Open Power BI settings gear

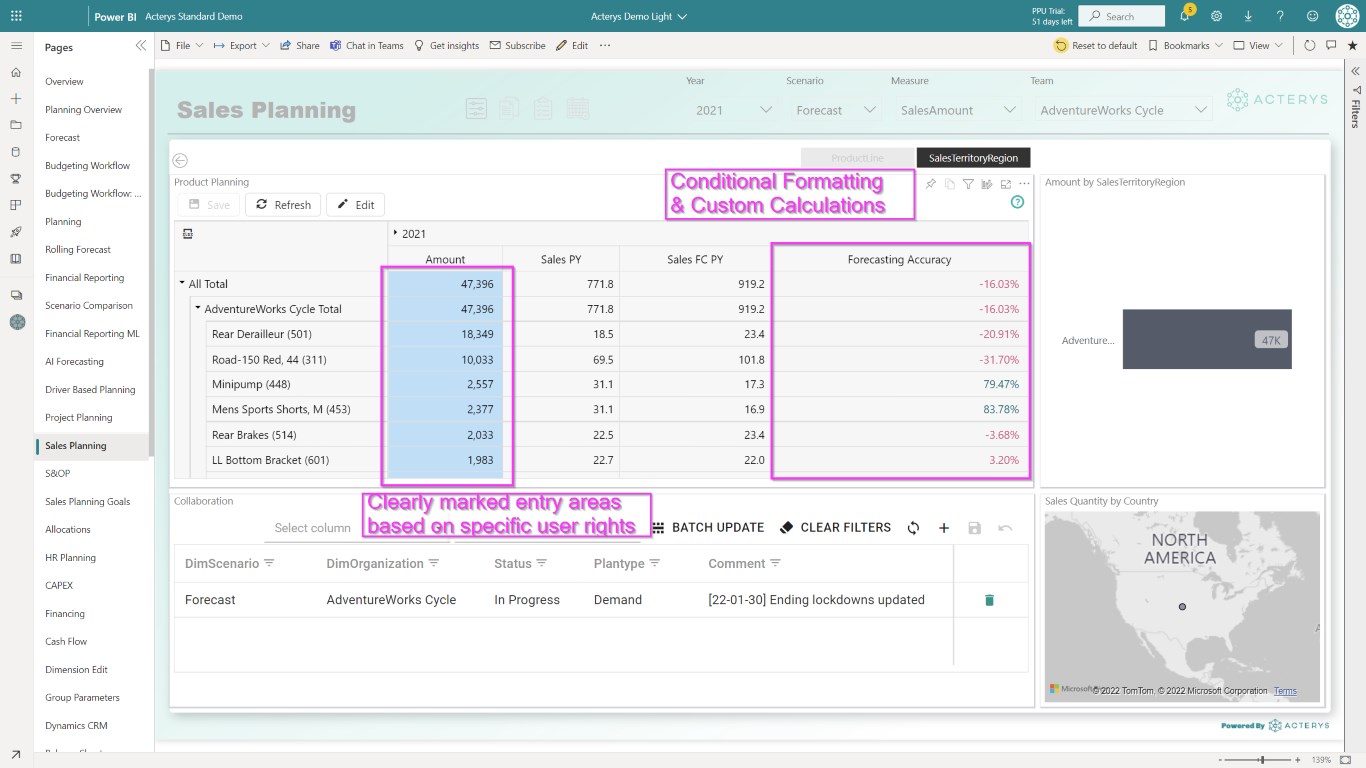(x=1216, y=16)
